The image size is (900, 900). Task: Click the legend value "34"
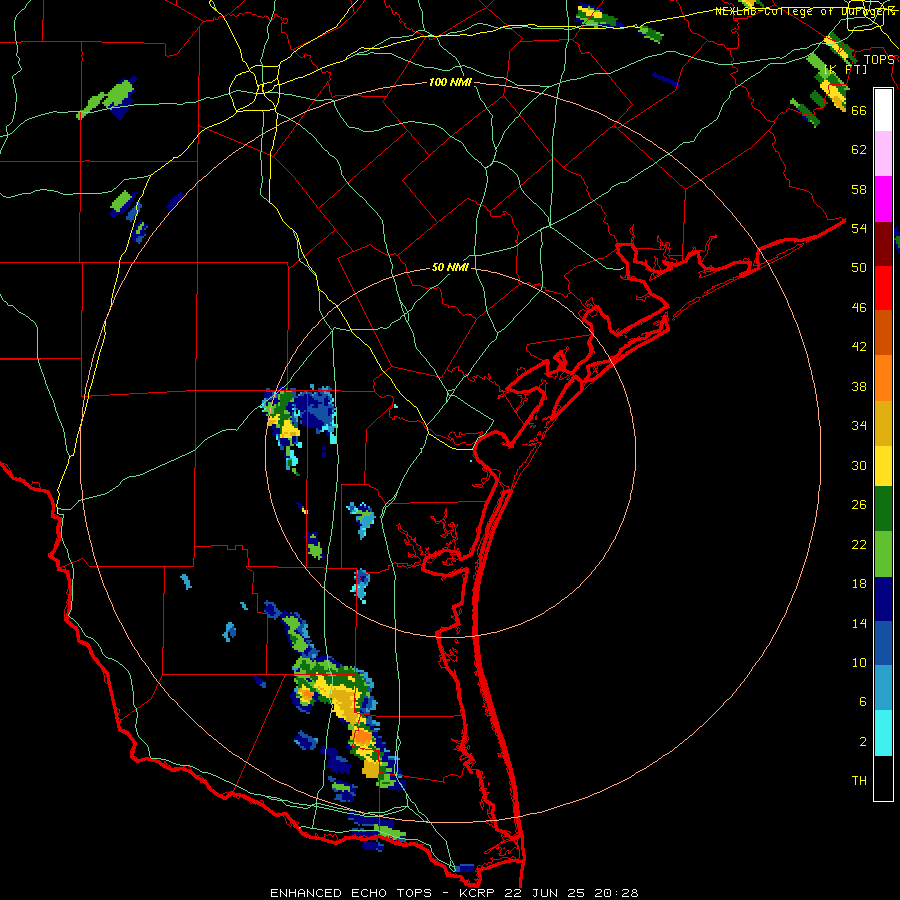click(x=859, y=426)
